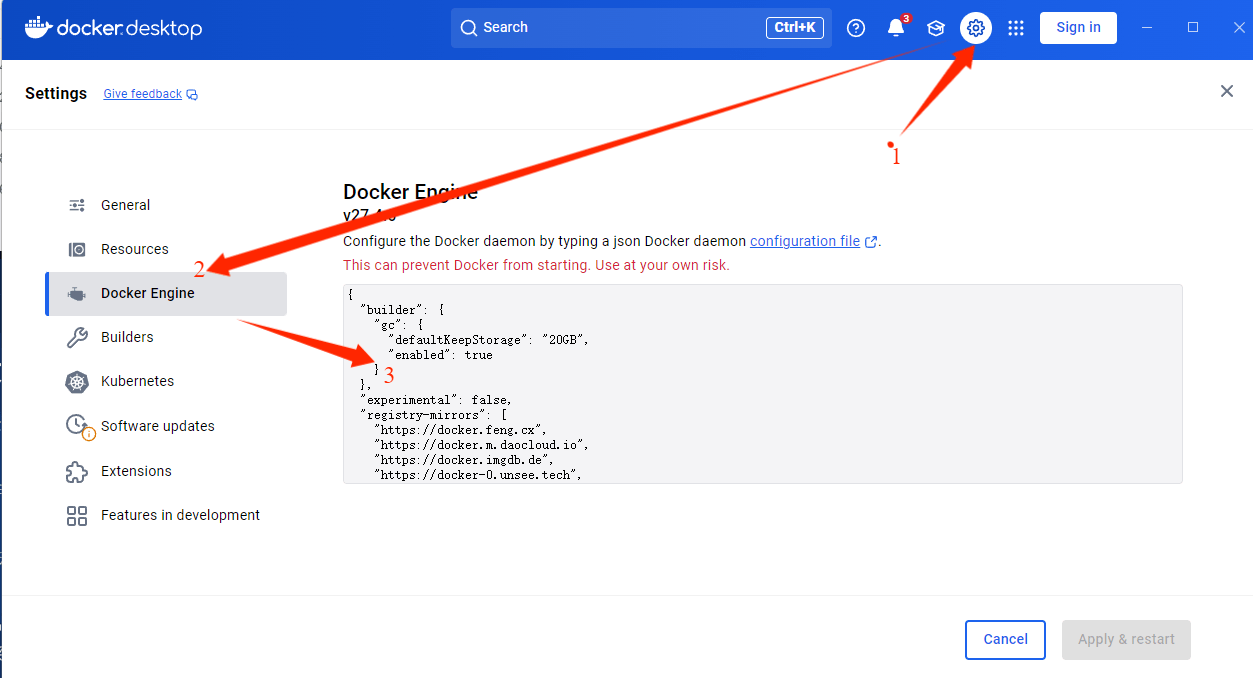Click the Kubernetes wheel icon
The width and height of the screenshot is (1253, 678).
[x=77, y=381]
